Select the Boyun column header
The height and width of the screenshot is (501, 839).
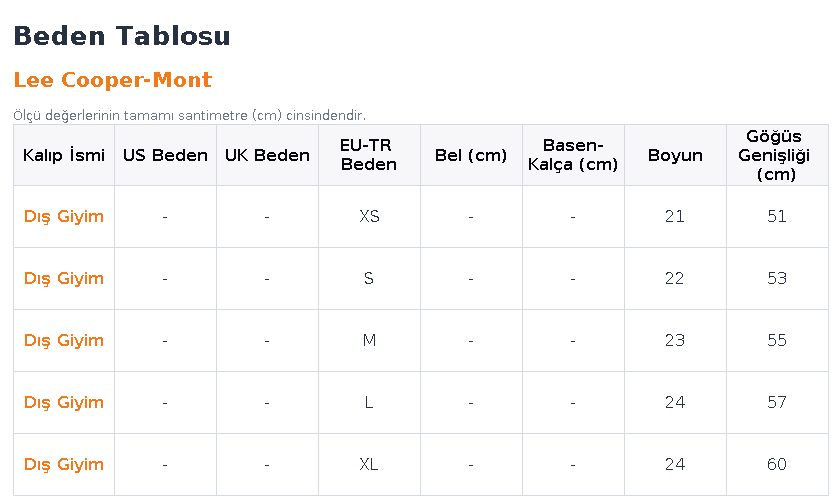[675, 155]
